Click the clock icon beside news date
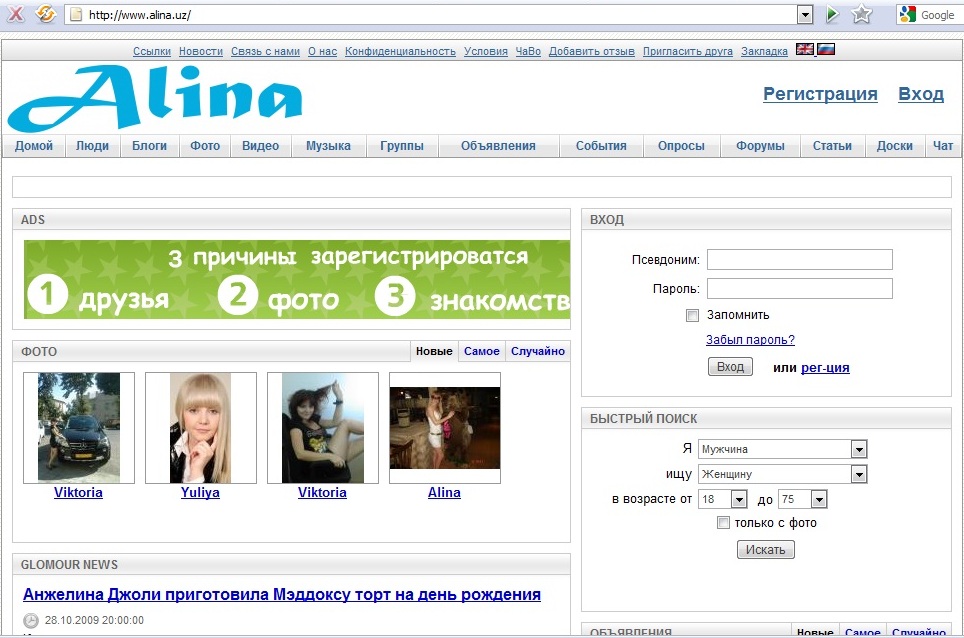Screen dimensions: 964x638 coord(31,621)
